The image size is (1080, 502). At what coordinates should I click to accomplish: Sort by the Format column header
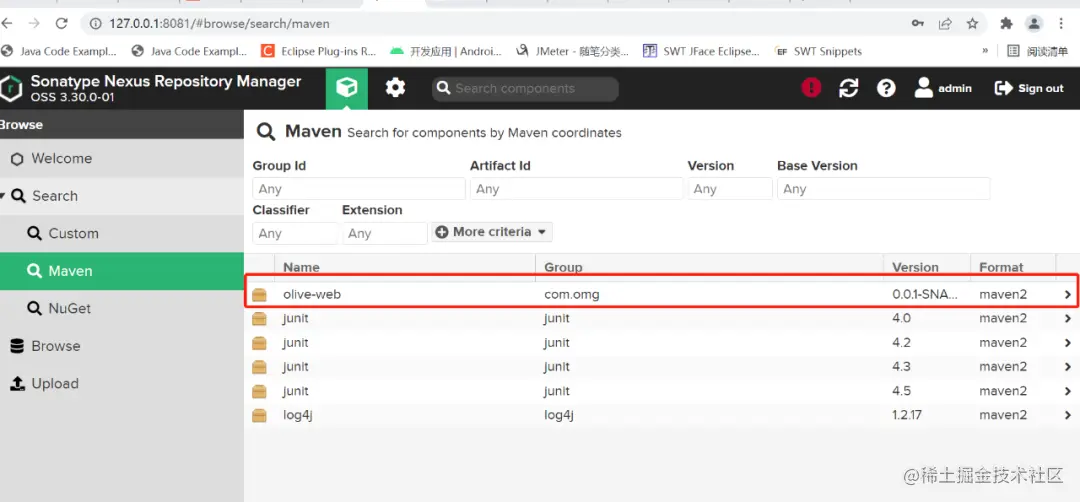coord(1013,267)
